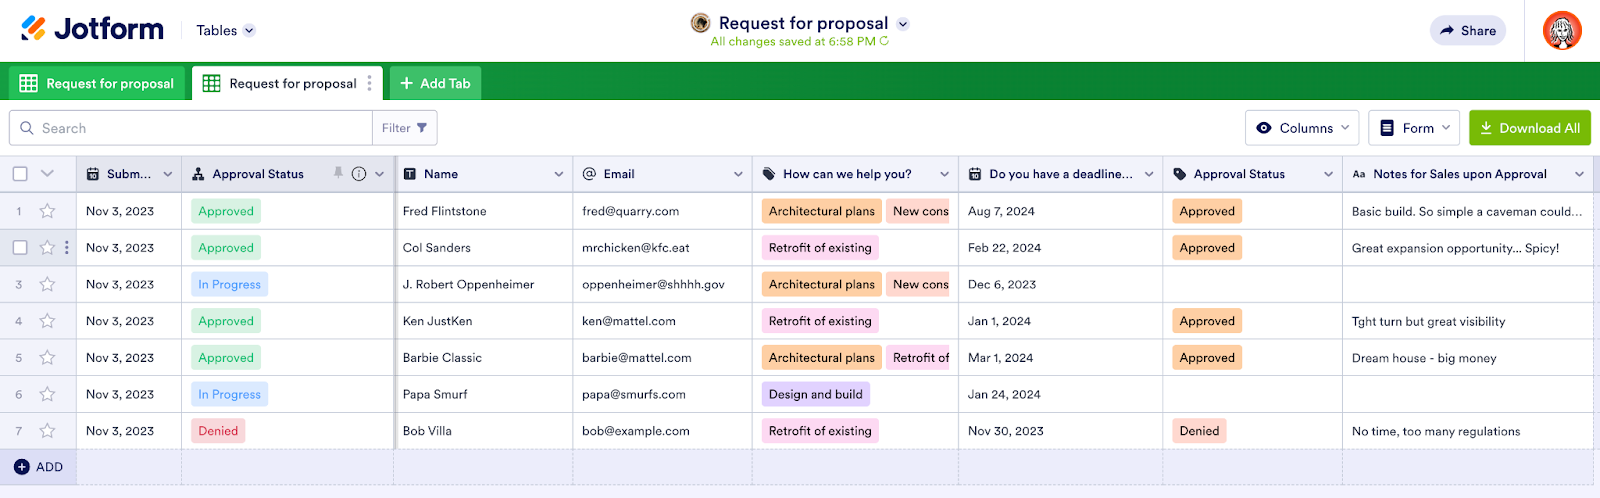Screen dimensions: 1600x498
Task: Check the Col Sanders row checkbox
Action: [20, 247]
